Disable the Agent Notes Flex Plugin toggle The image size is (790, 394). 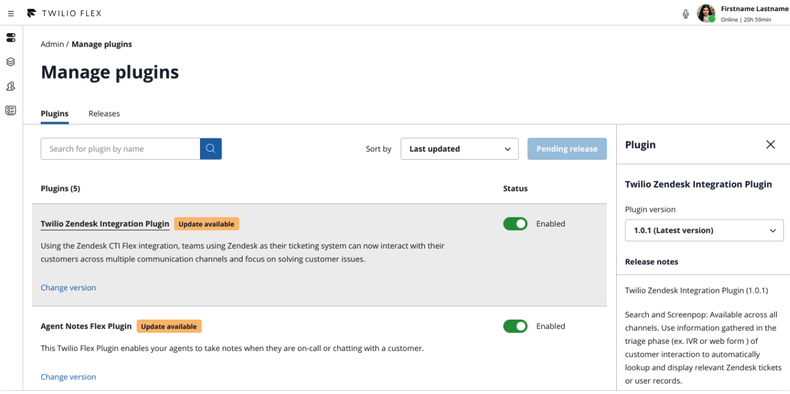(x=515, y=326)
